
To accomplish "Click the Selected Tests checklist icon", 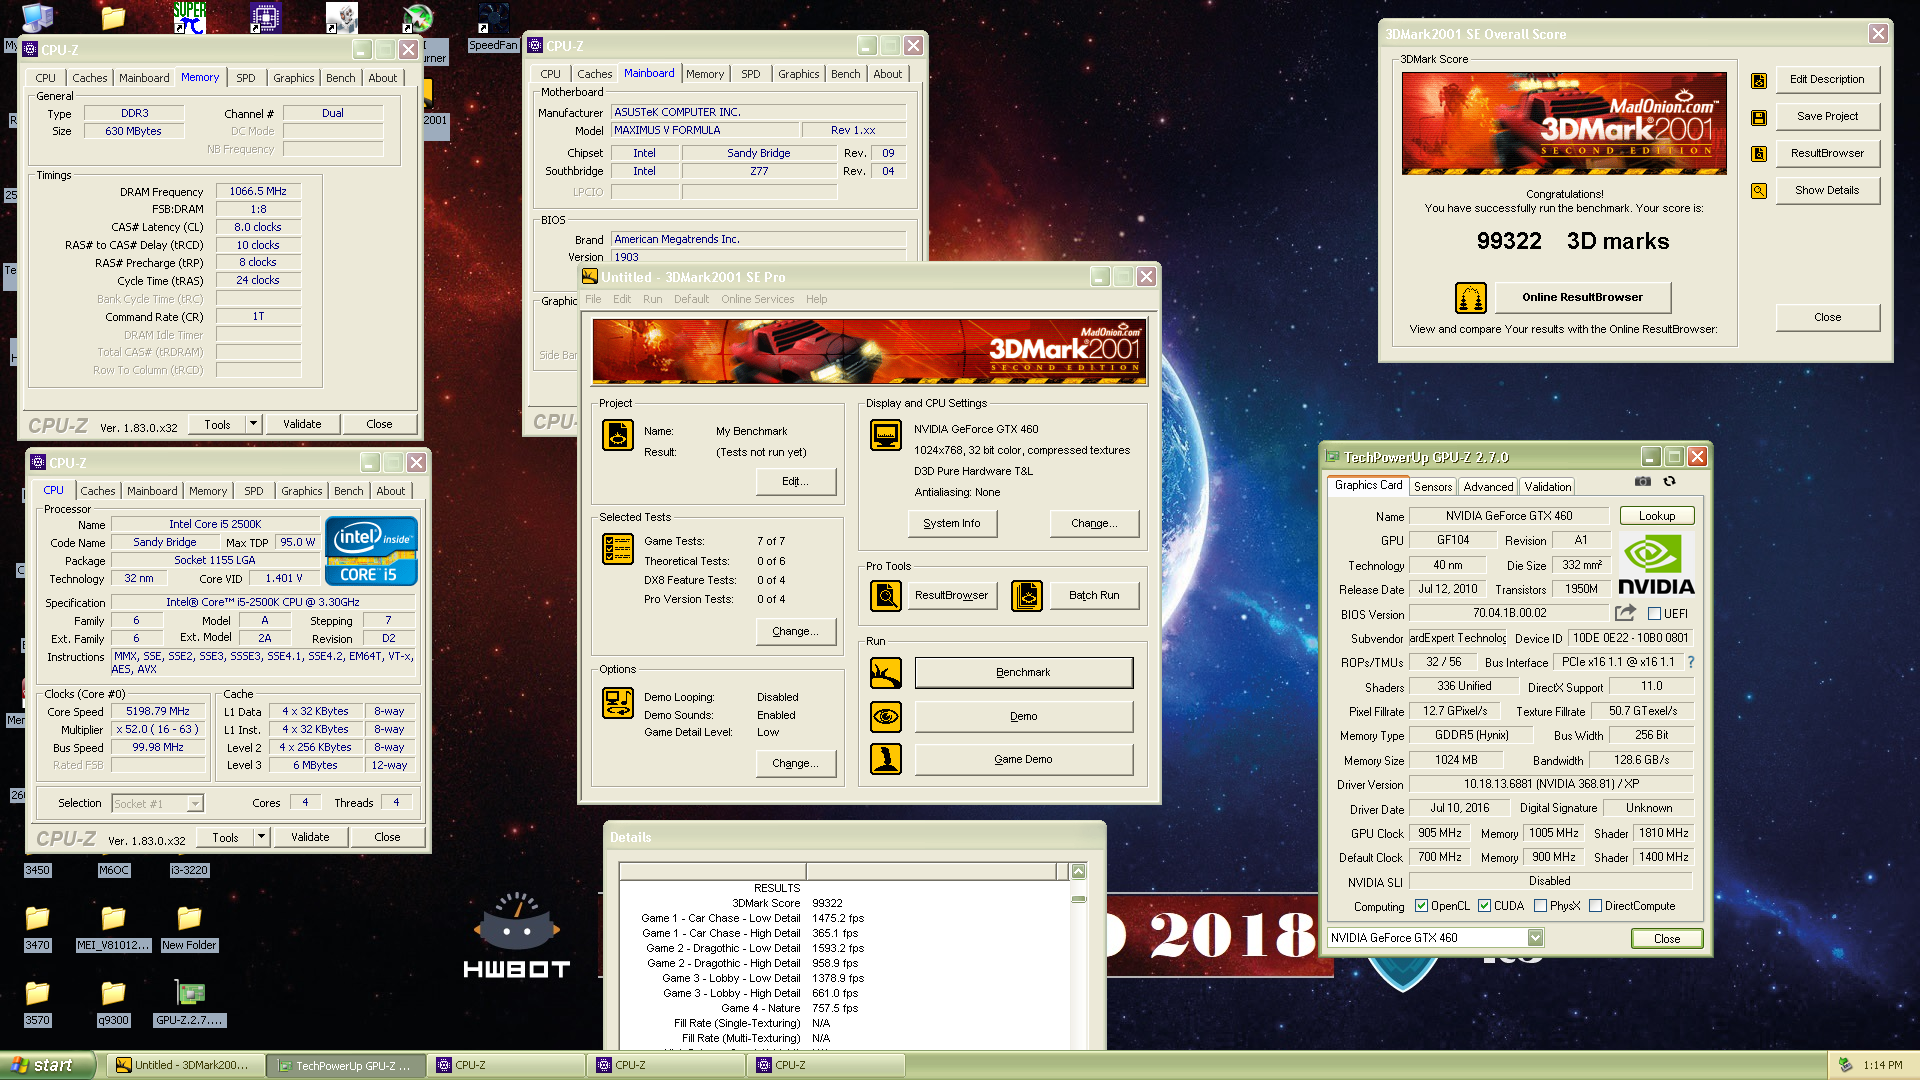I will coord(618,549).
